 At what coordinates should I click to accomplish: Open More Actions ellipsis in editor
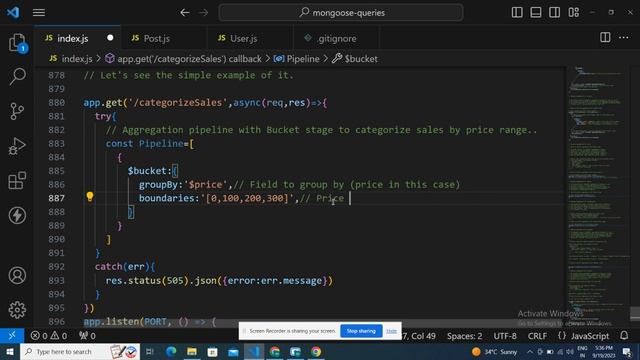(x=624, y=38)
